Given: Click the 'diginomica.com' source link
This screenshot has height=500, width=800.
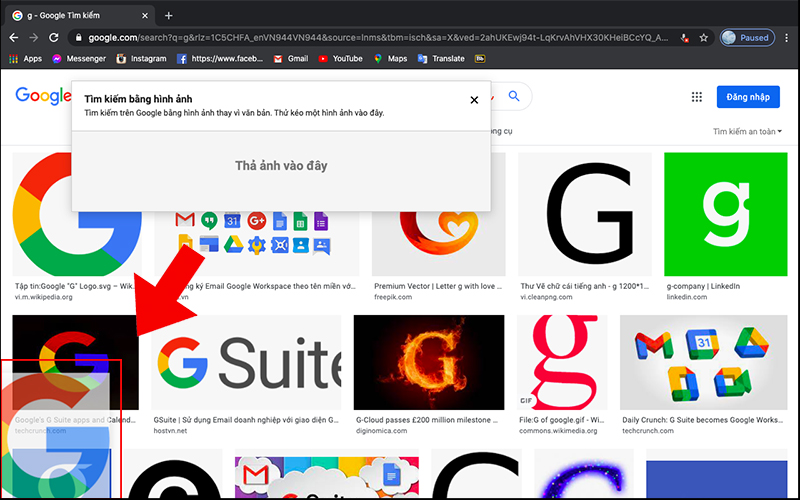Looking at the screenshot, I should click(x=382, y=431).
